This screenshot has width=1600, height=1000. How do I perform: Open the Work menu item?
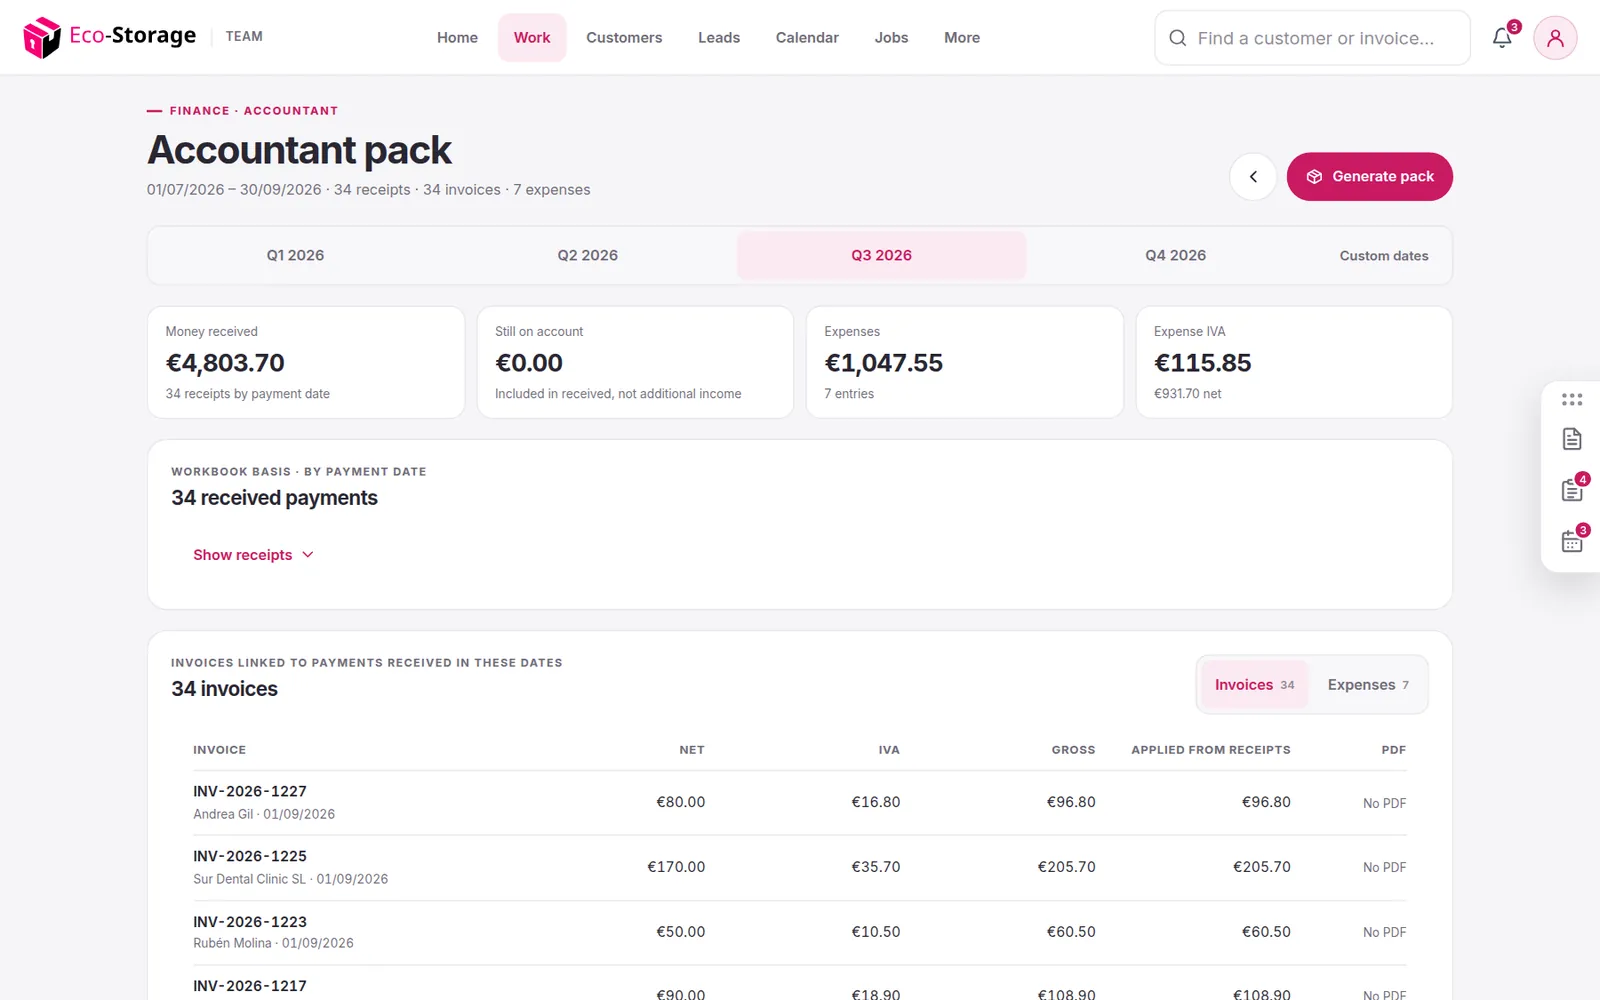click(532, 38)
